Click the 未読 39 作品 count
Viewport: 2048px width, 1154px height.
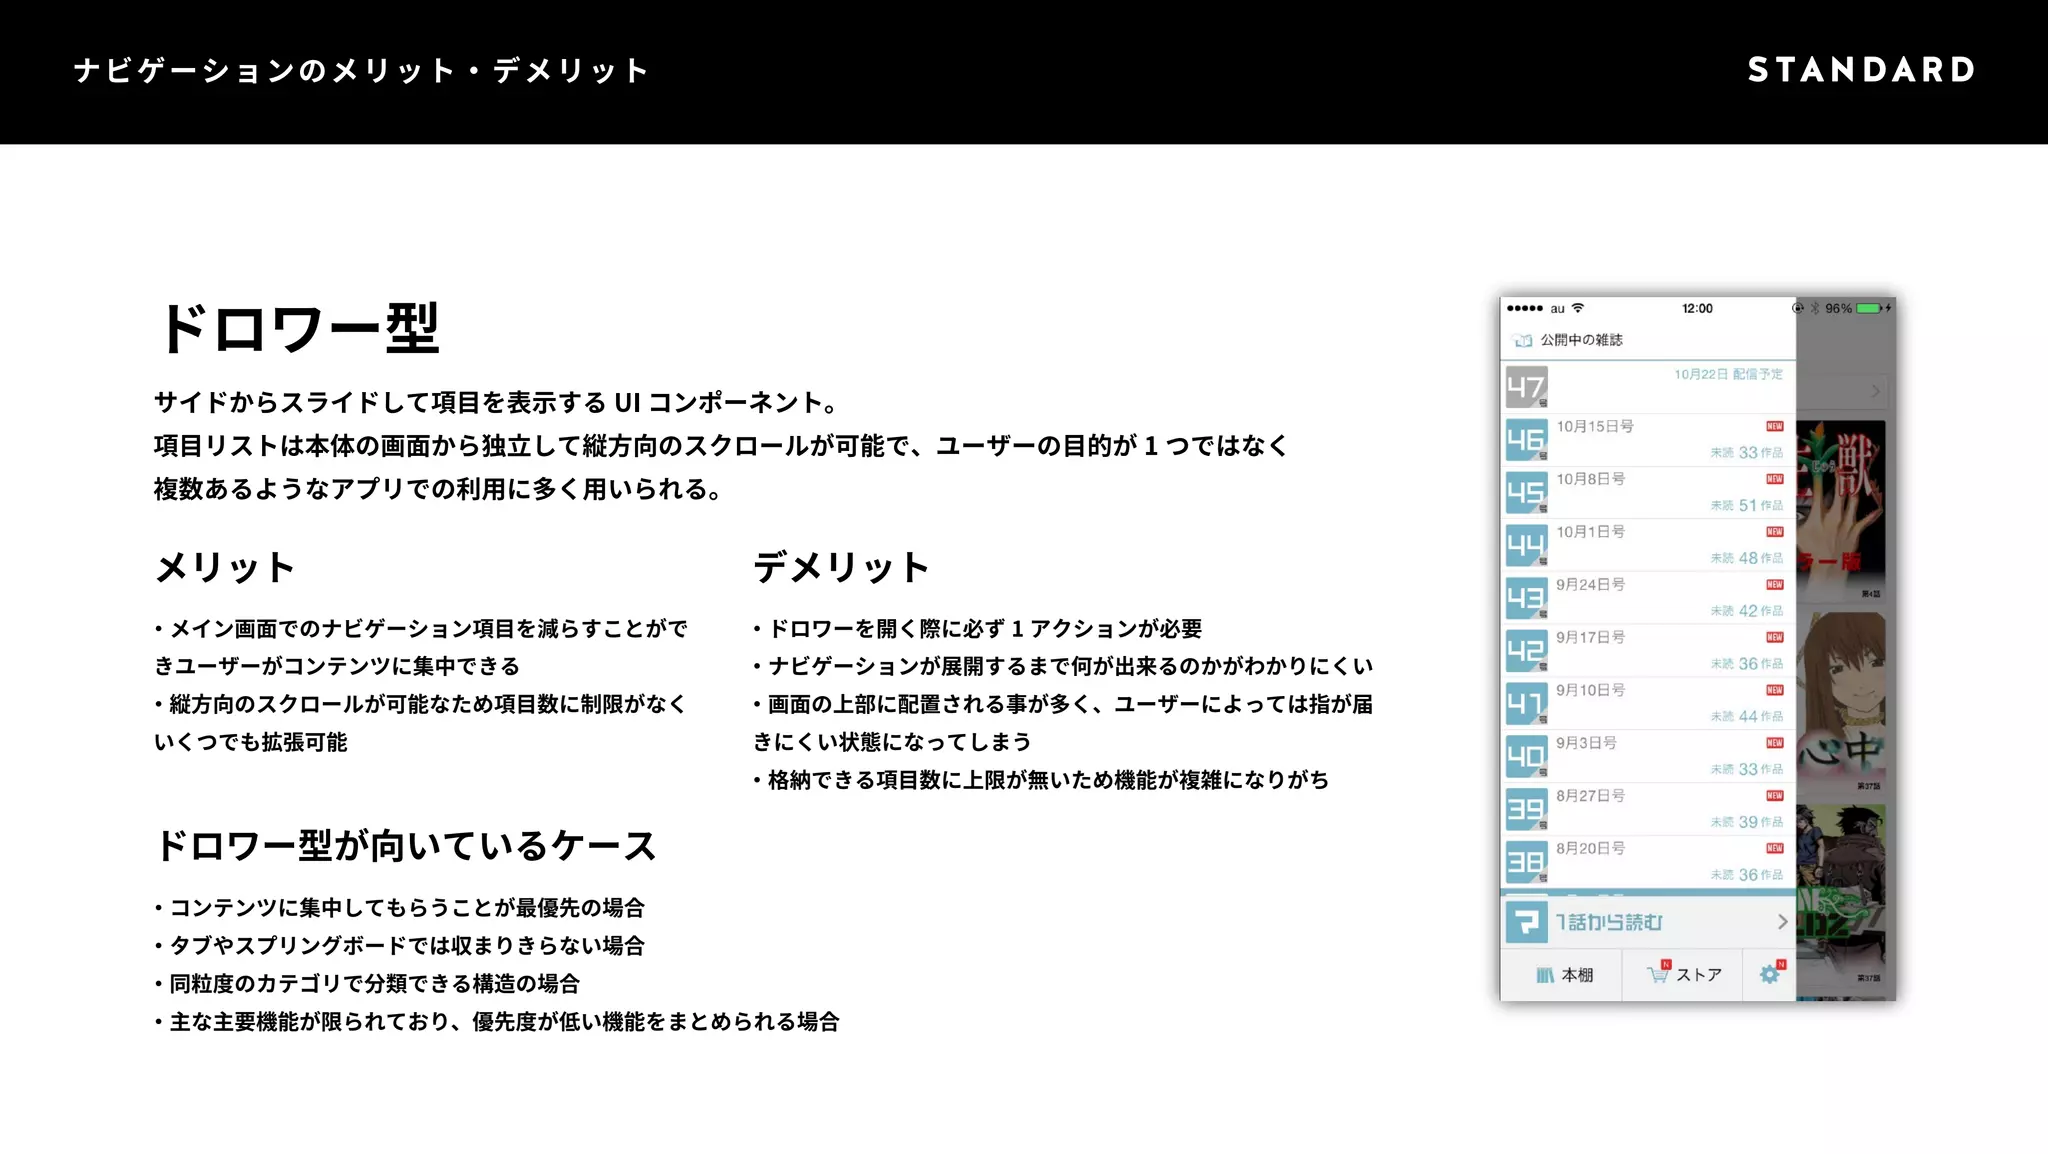click(1747, 822)
